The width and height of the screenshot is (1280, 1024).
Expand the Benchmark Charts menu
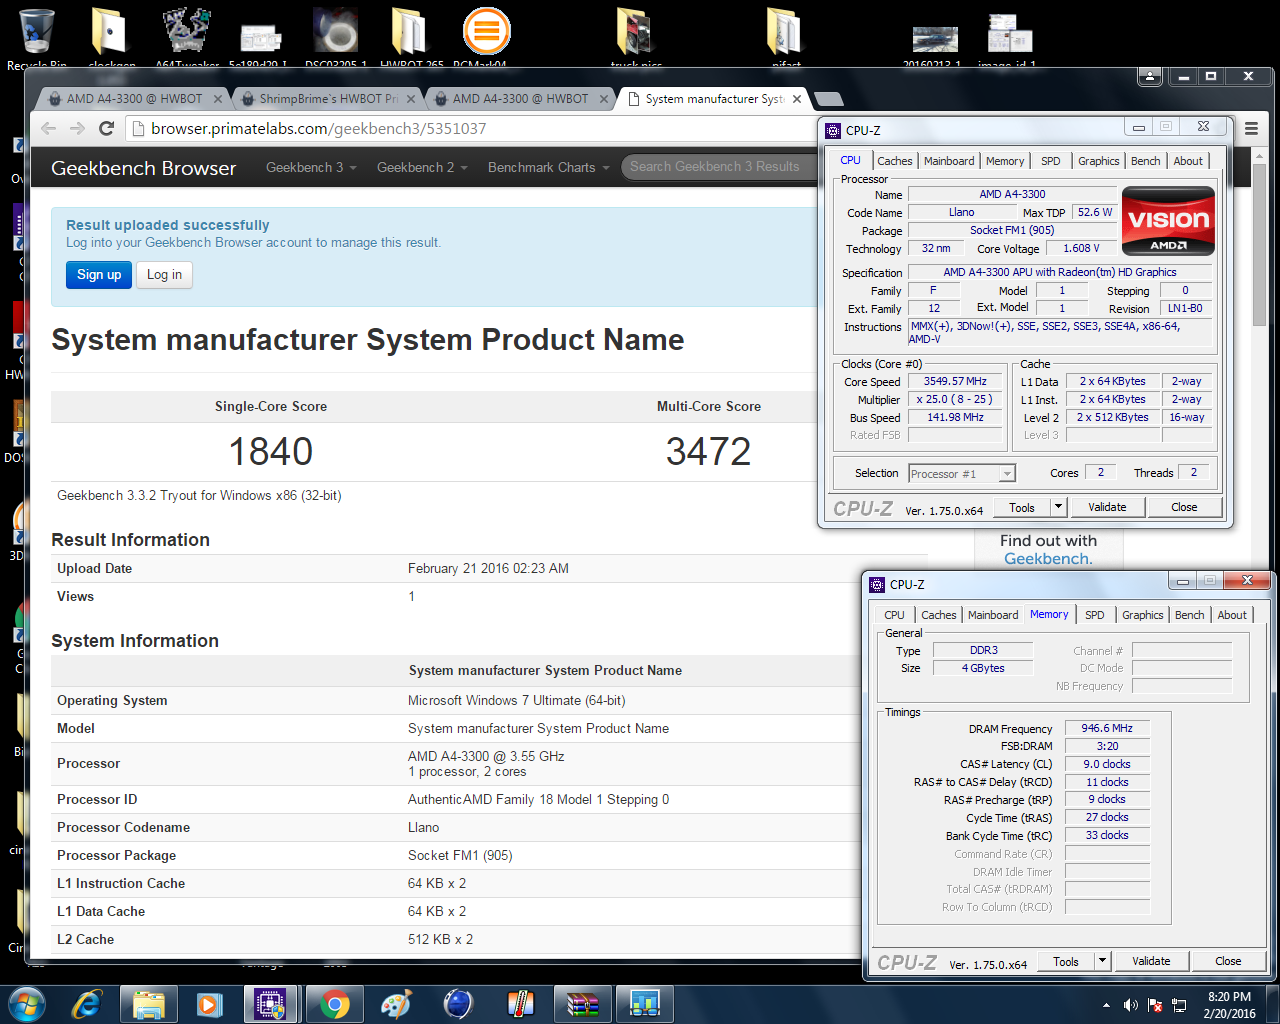(x=548, y=167)
